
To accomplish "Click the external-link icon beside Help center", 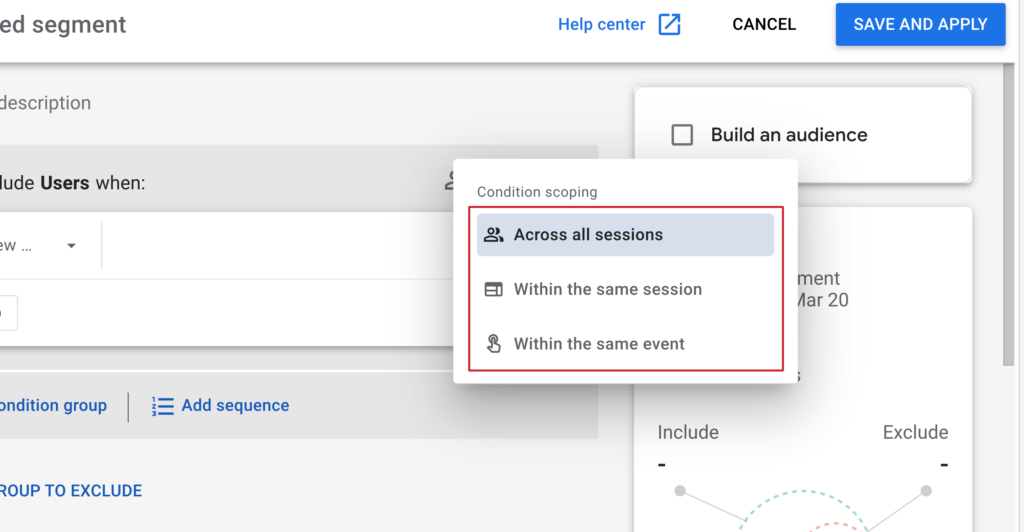I will click(x=669, y=25).
